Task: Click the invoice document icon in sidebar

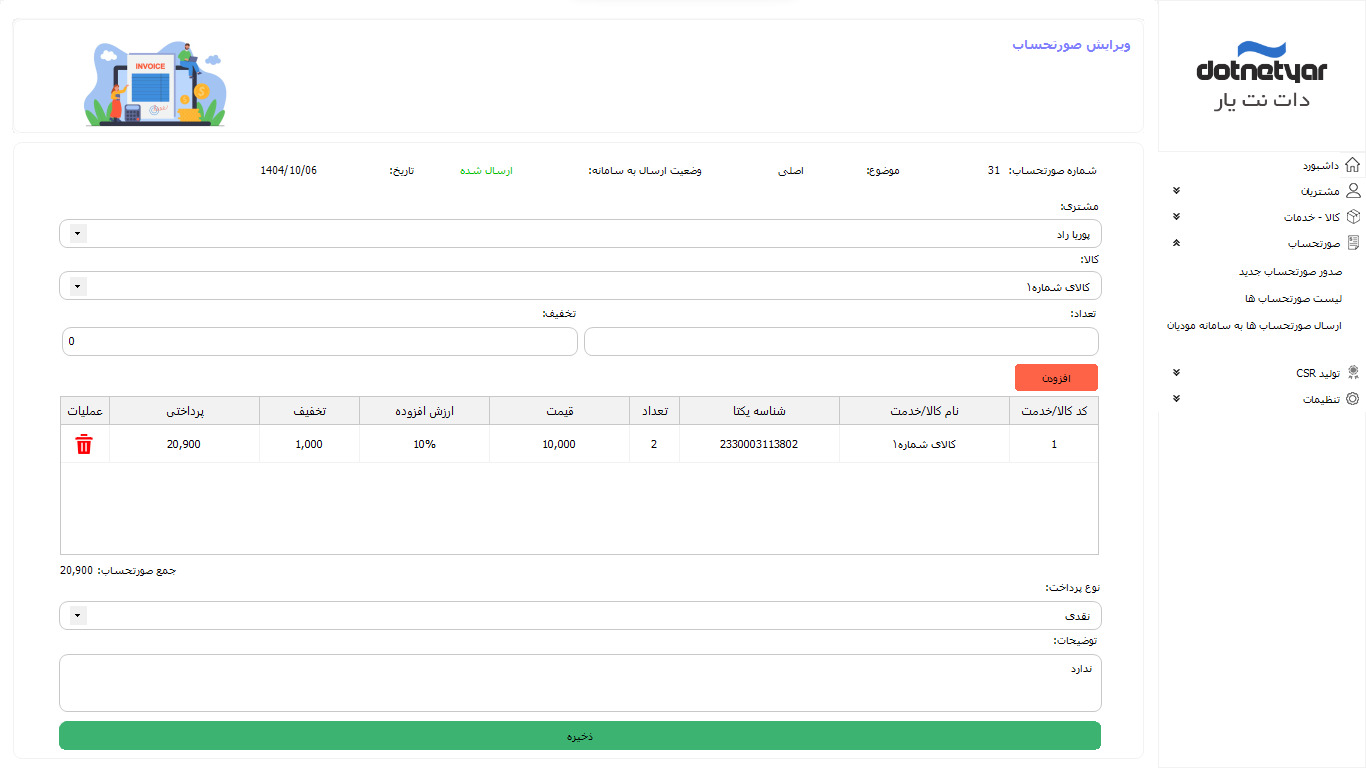Action: 1353,243
